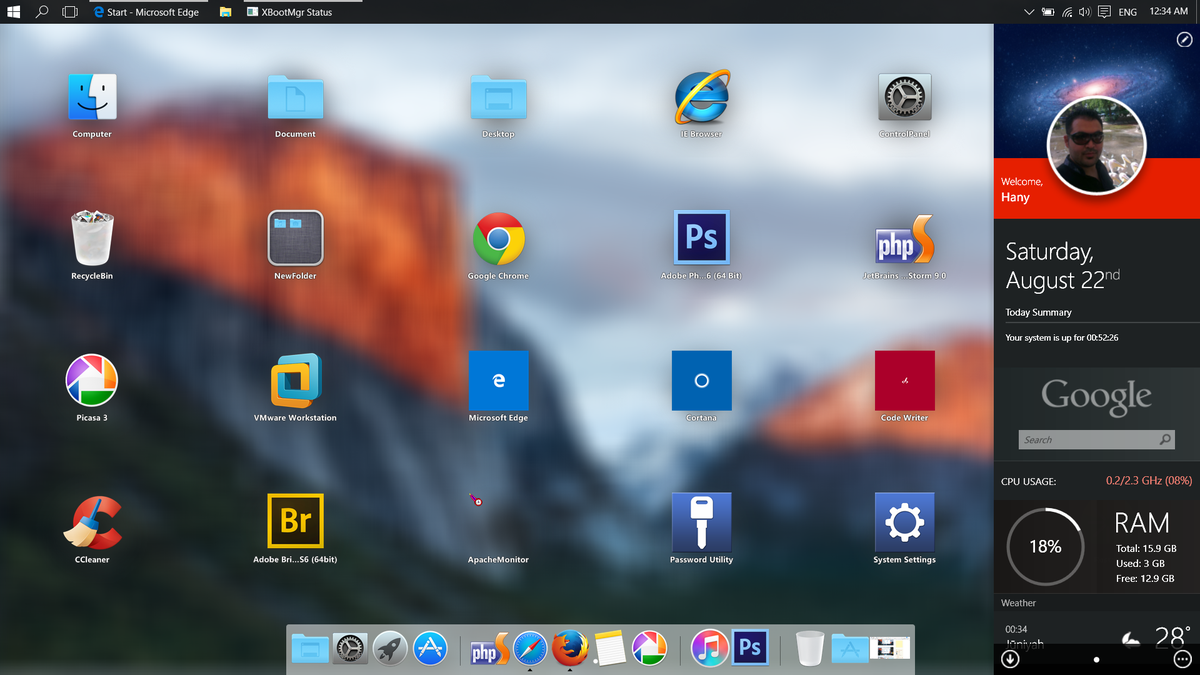The image size is (1200, 675).
Task: Open the App Store icon in the dock
Action: [x=430, y=649]
